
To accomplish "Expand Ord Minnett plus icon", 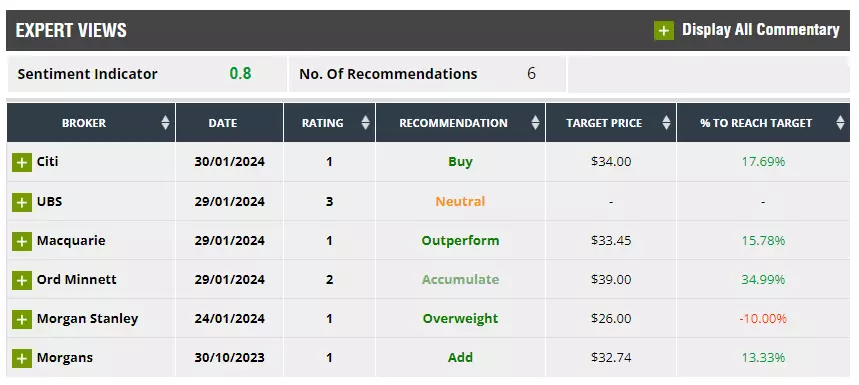I will coord(22,280).
